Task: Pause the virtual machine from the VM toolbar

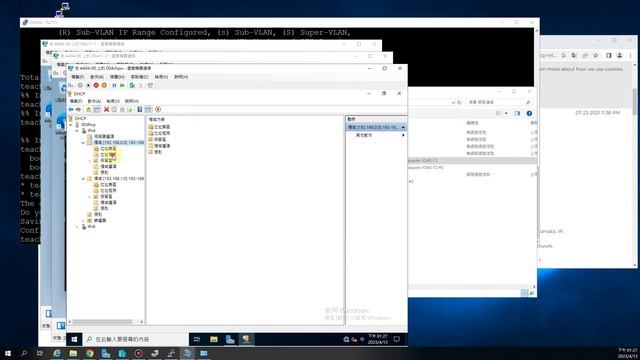Action: [114, 85]
